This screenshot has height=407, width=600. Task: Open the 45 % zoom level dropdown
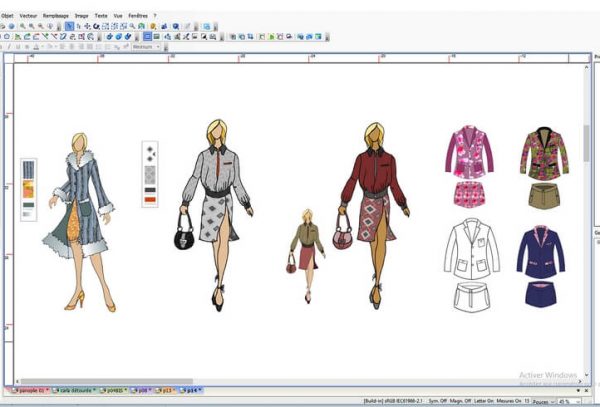click(569, 401)
